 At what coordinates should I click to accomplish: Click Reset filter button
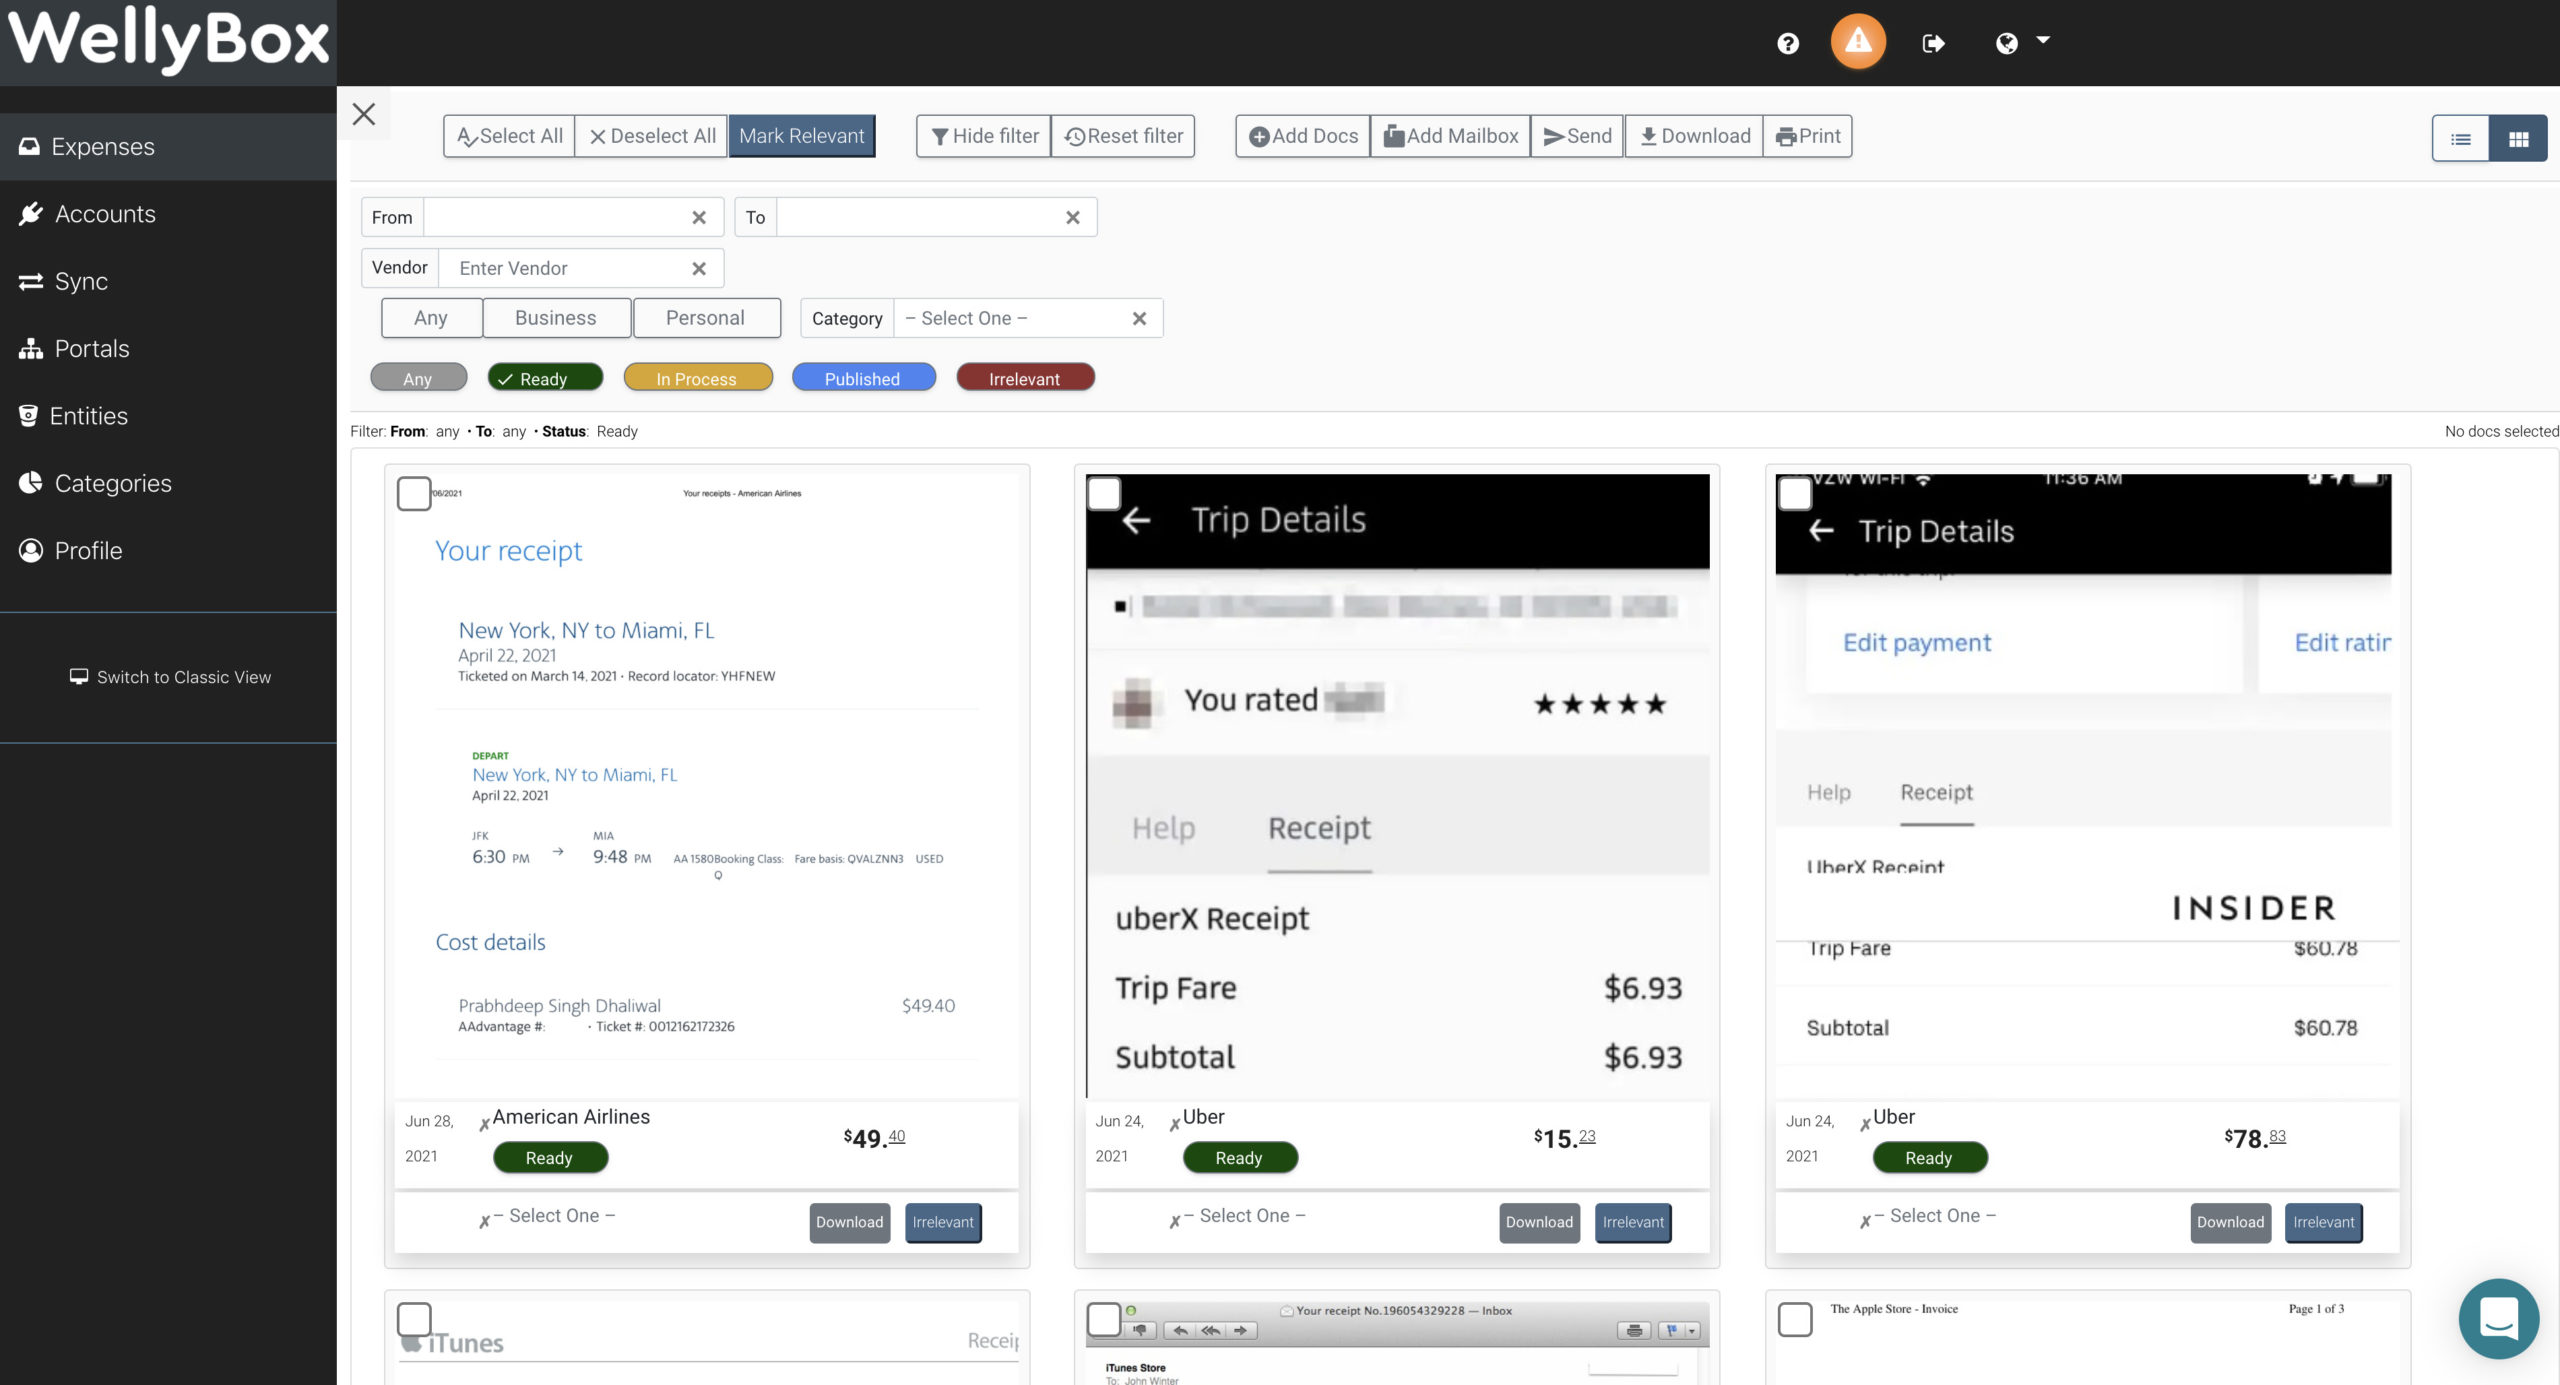click(1123, 136)
